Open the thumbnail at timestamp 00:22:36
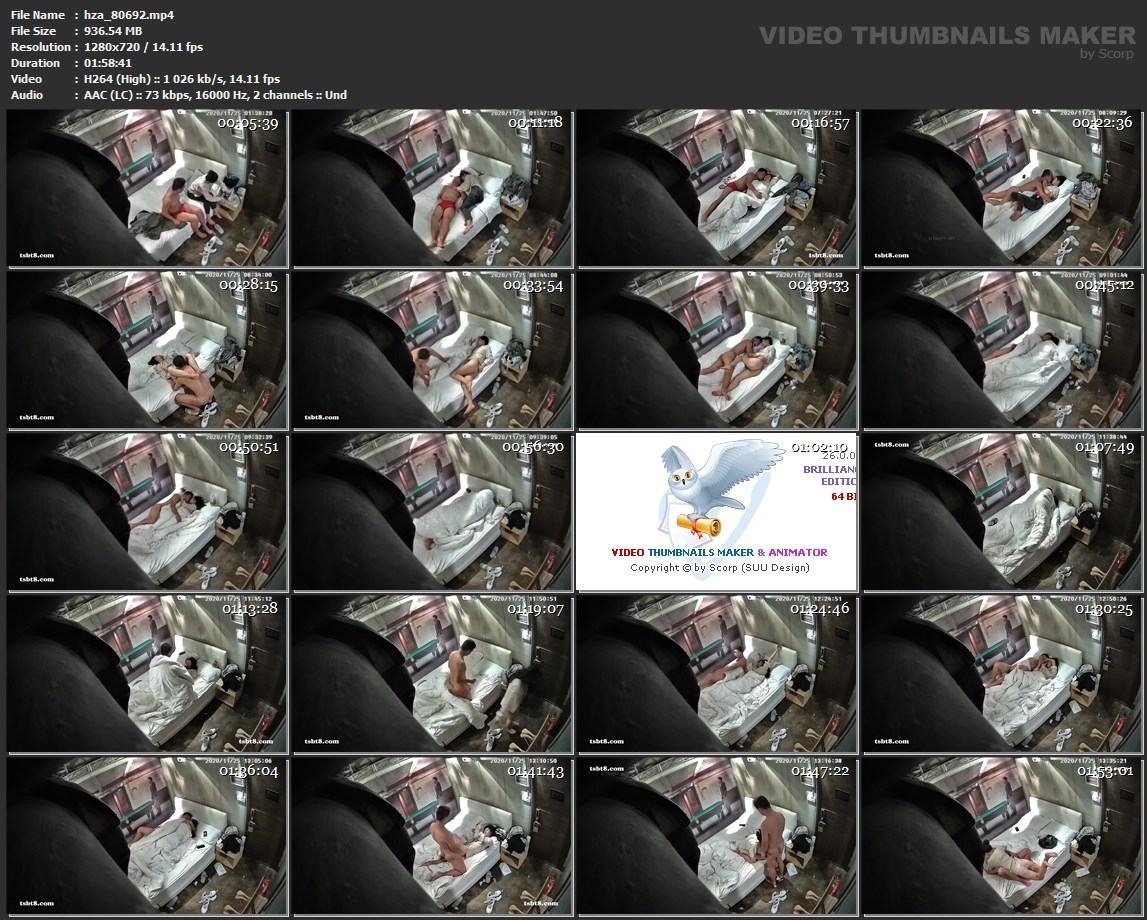Viewport: 1147px width, 920px height. (x=1003, y=189)
